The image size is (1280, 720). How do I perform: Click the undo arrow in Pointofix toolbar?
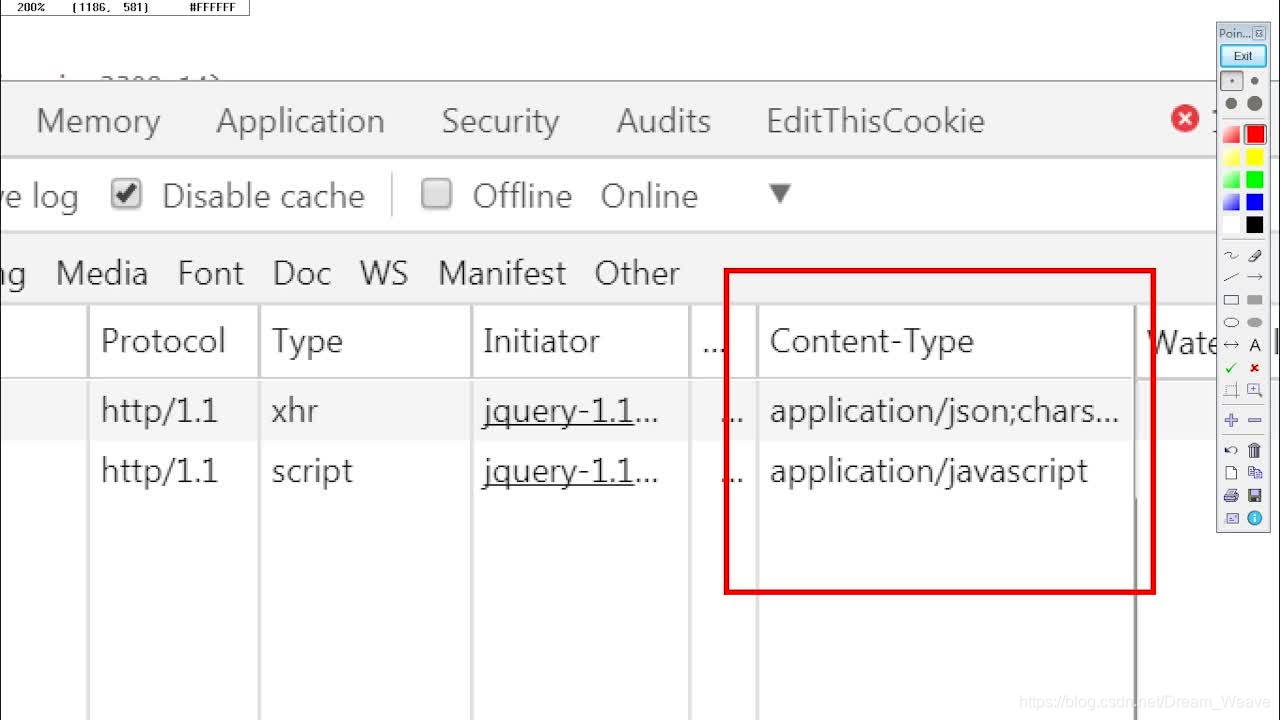coord(1233,450)
